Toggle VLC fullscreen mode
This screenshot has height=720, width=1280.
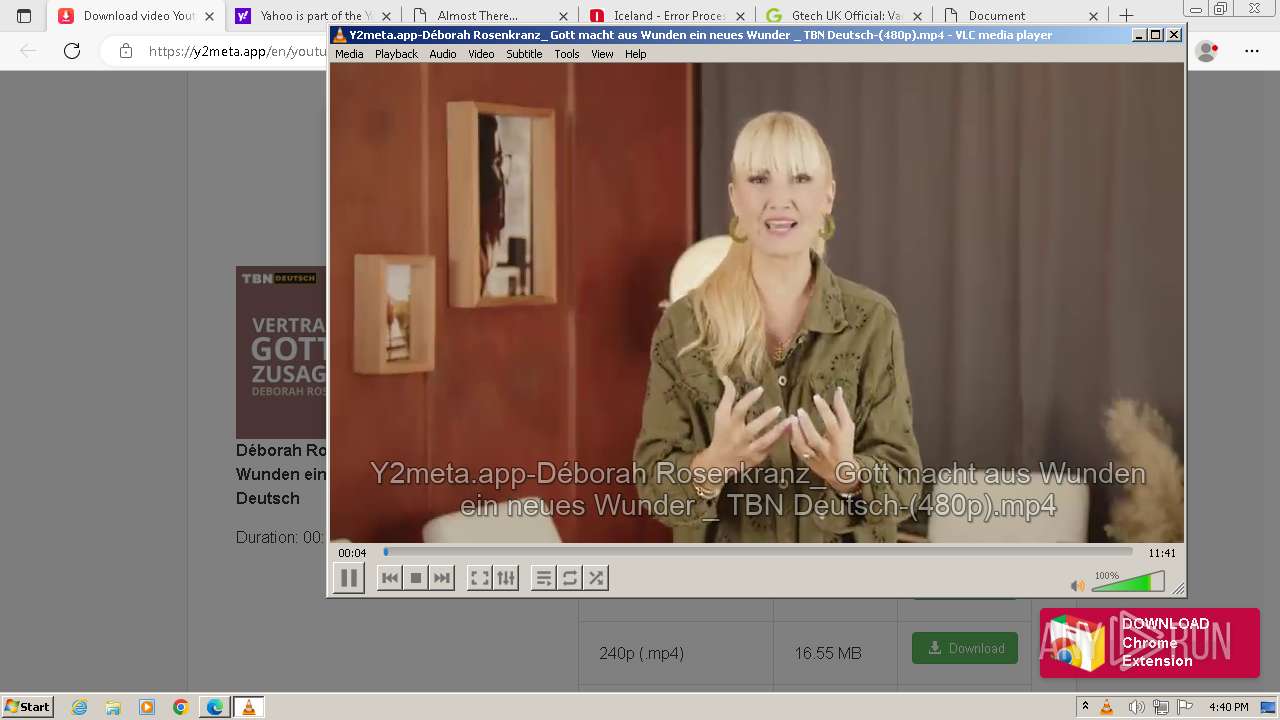(480, 578)
